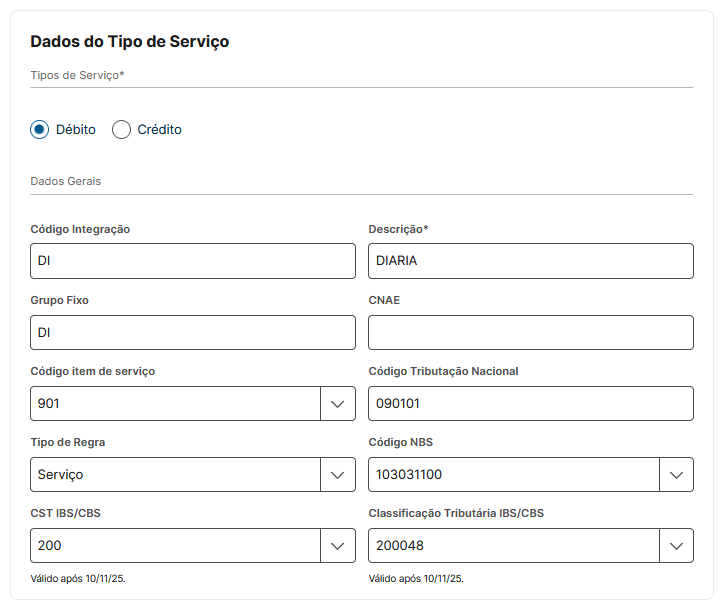Click chevron arrow of Tipo de Regra
This screenshot has height=604, width=720.
coord(337,475)
